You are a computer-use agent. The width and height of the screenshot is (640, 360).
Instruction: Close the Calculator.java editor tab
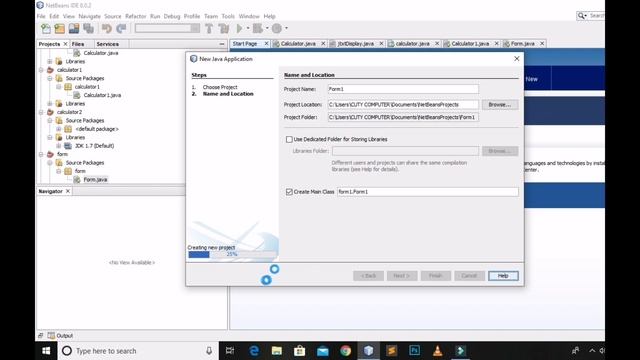pyautogui.click(x=323, y=43)
